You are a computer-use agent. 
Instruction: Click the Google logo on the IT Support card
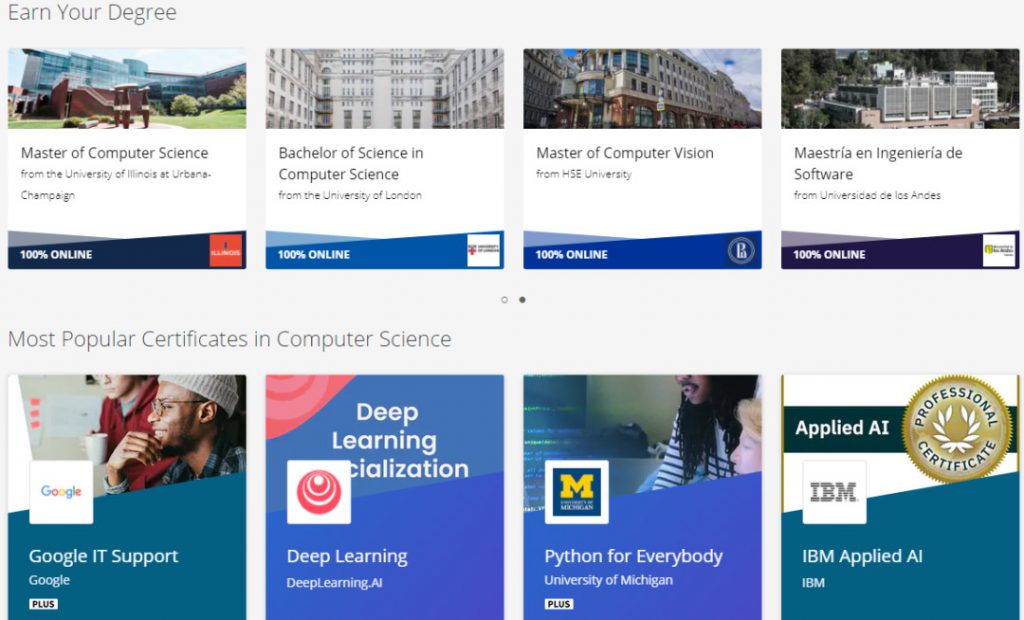(x=61, y=492)
